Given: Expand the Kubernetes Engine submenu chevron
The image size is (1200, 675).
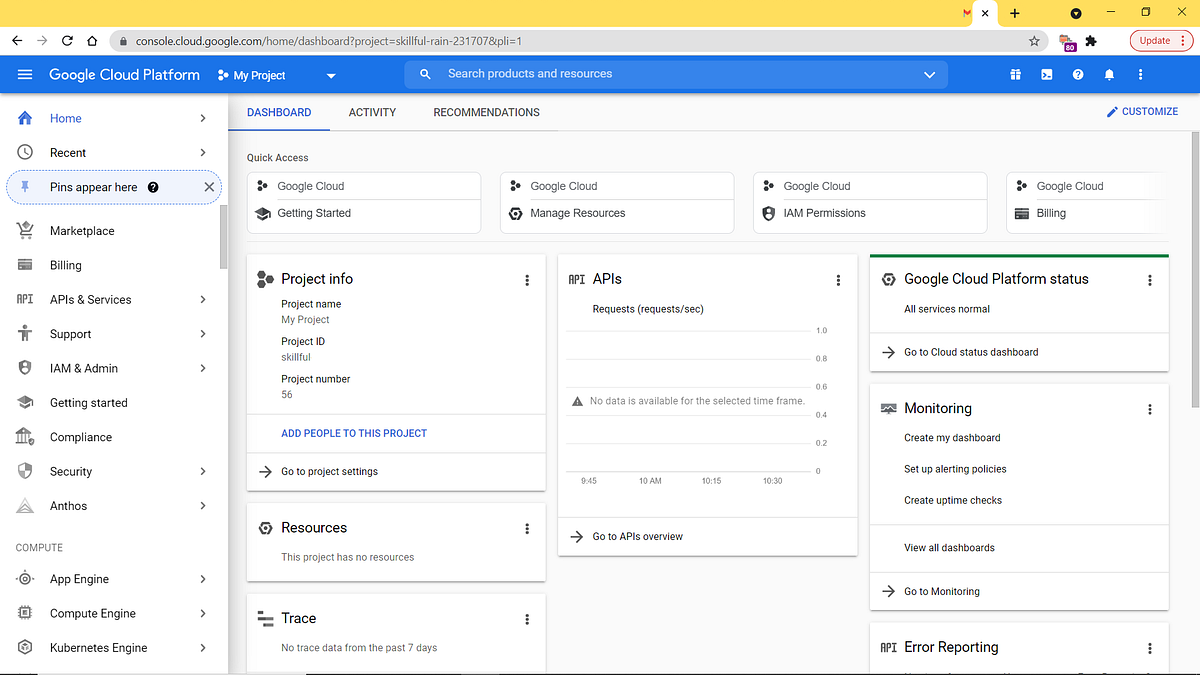Looking at the screenshot, I should pos(203,648).
